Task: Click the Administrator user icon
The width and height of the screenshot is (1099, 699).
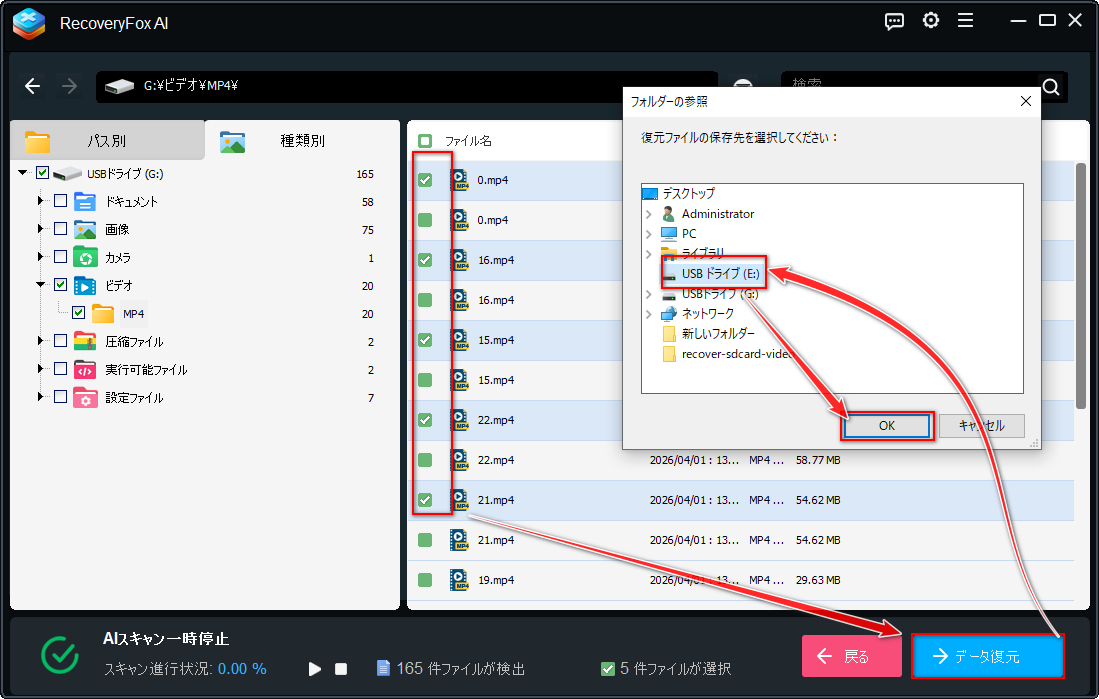Action: coord(669,214)
